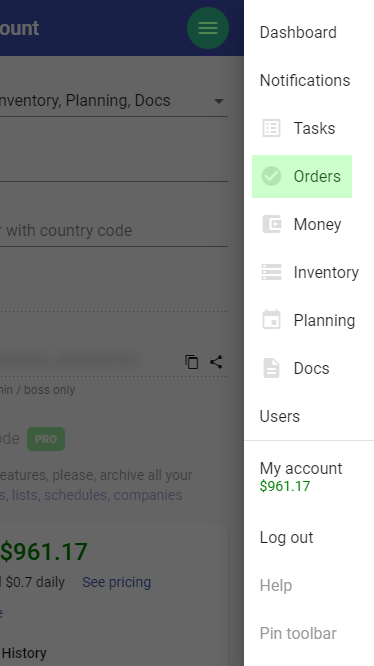The width and height of the screenshot is (374, 666).
Task: Click the Docs file icon
Action: point(271,368)
